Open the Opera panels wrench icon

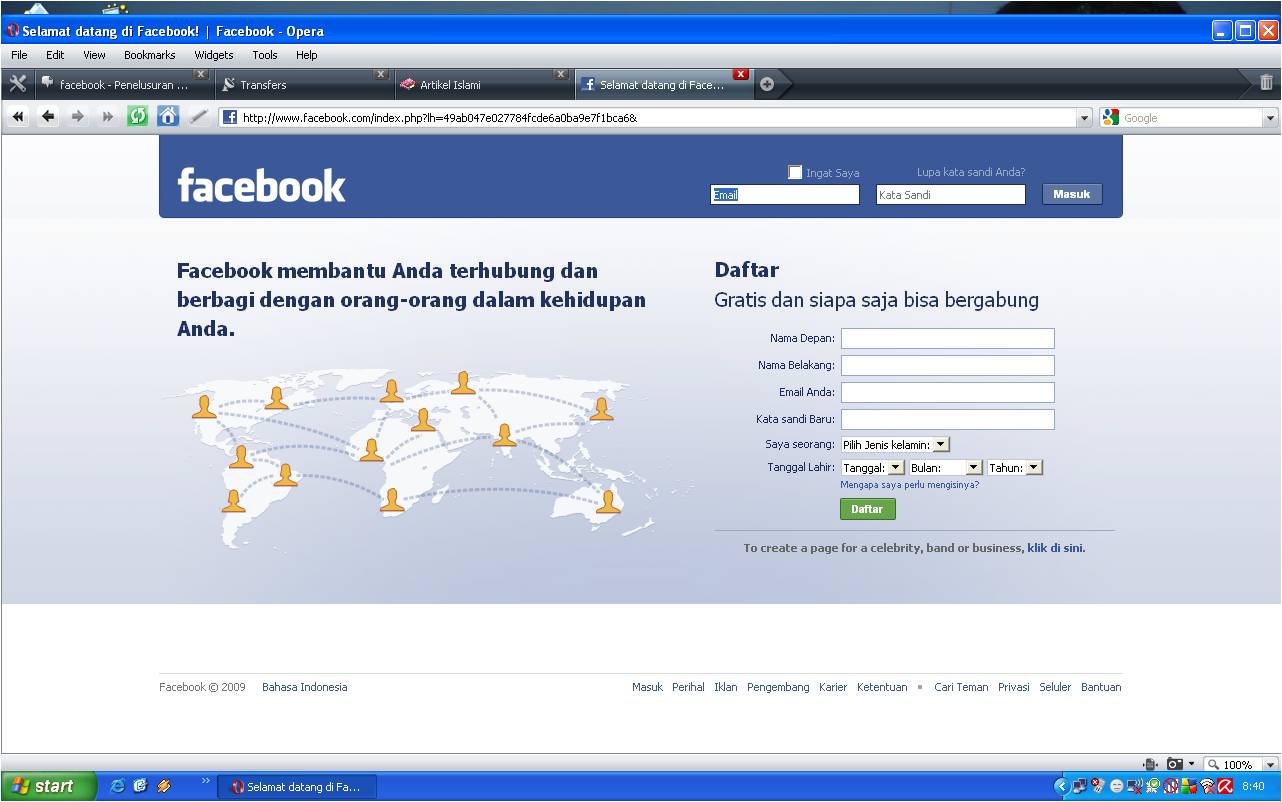coord(17,84)
